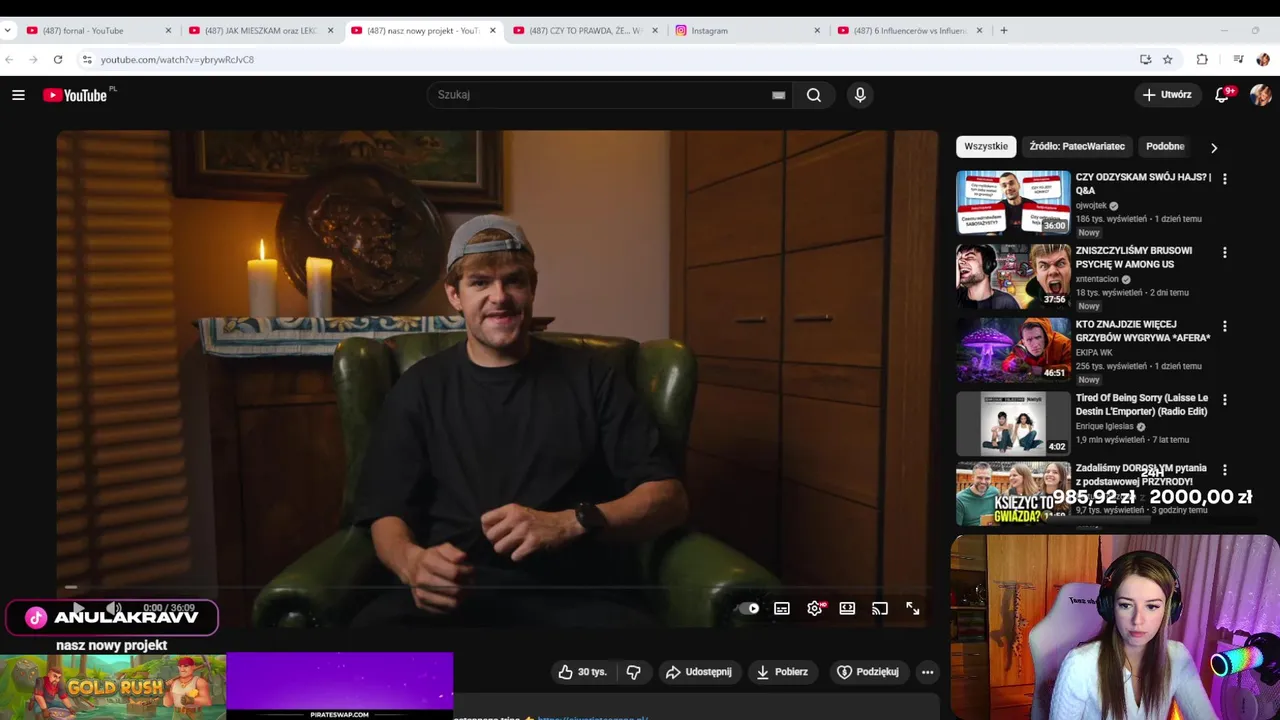Open the on-screen keyboard in search box
The width and height of the screenshot is (1280, 720).
tap(778, 95)
